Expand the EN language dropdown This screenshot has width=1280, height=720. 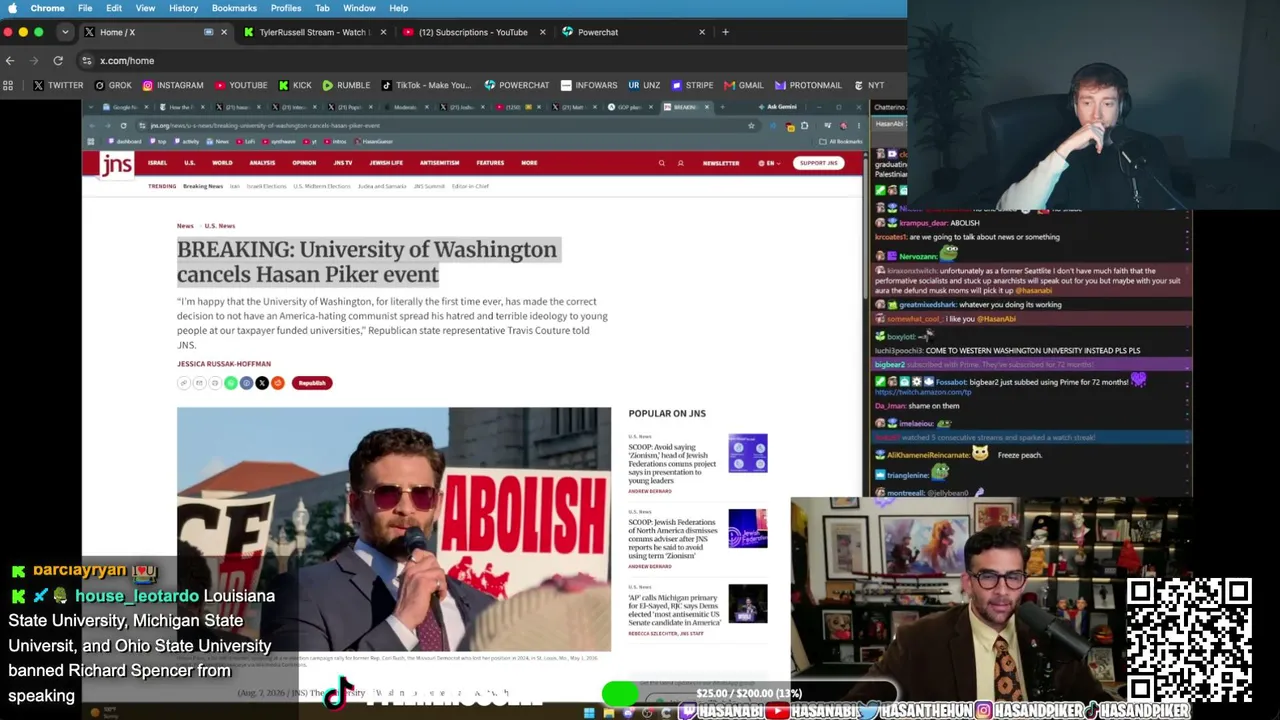click(x=768, y=163)
